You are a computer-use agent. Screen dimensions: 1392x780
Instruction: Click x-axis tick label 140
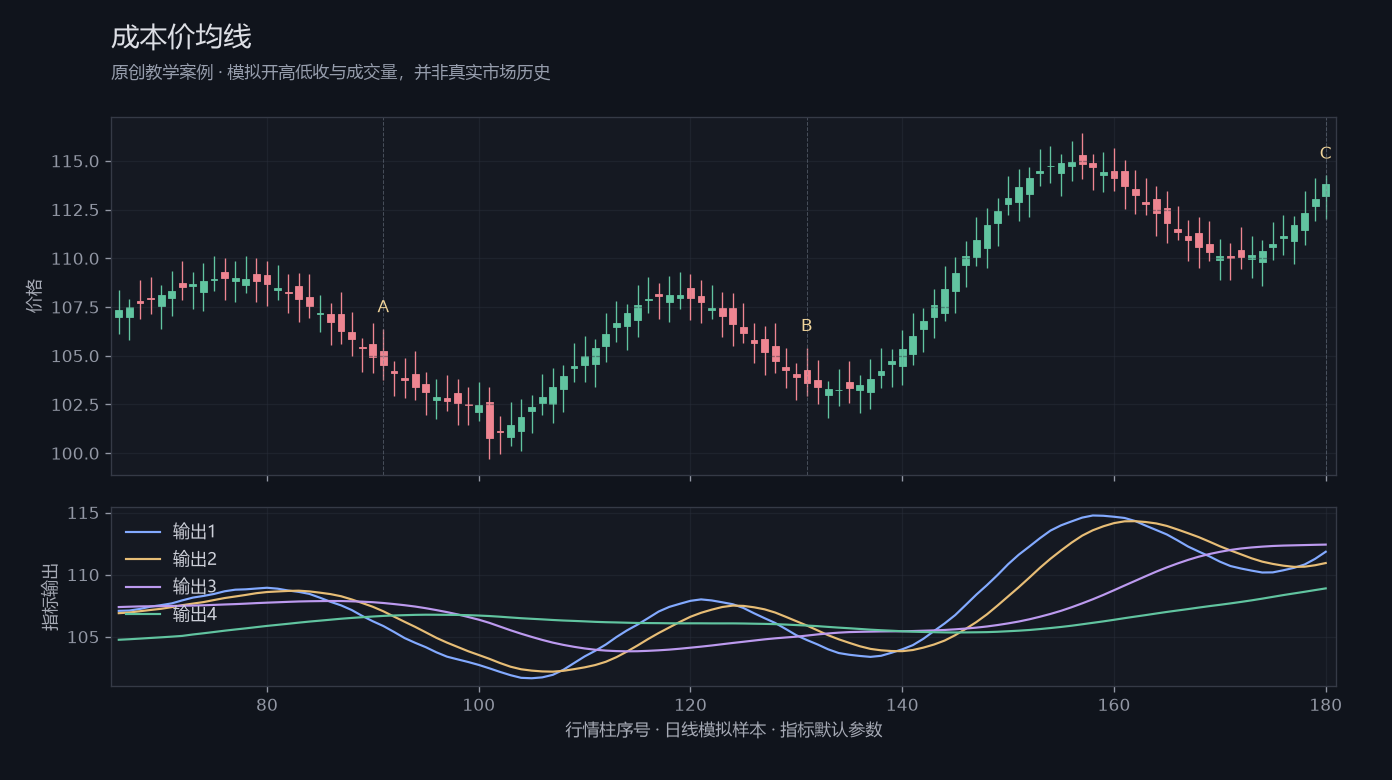coord(902,704)
